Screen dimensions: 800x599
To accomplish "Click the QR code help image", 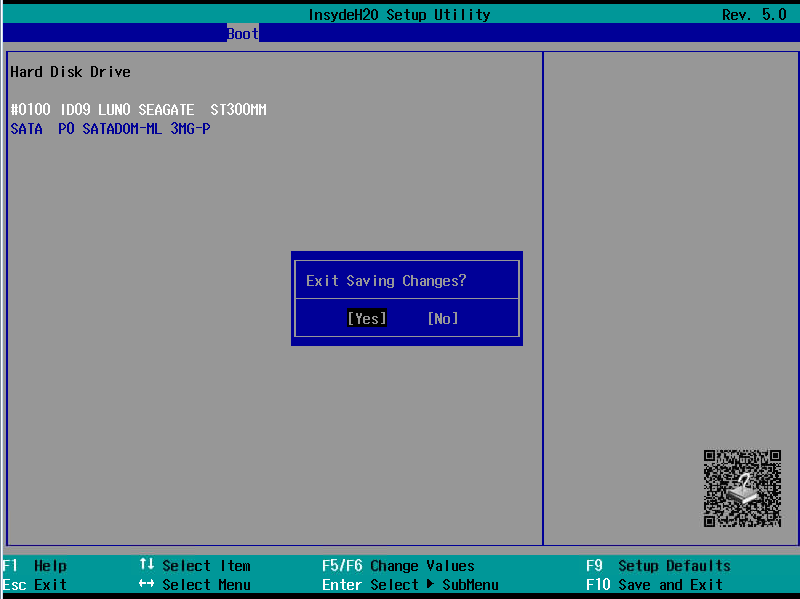I will tap(742, 488).
